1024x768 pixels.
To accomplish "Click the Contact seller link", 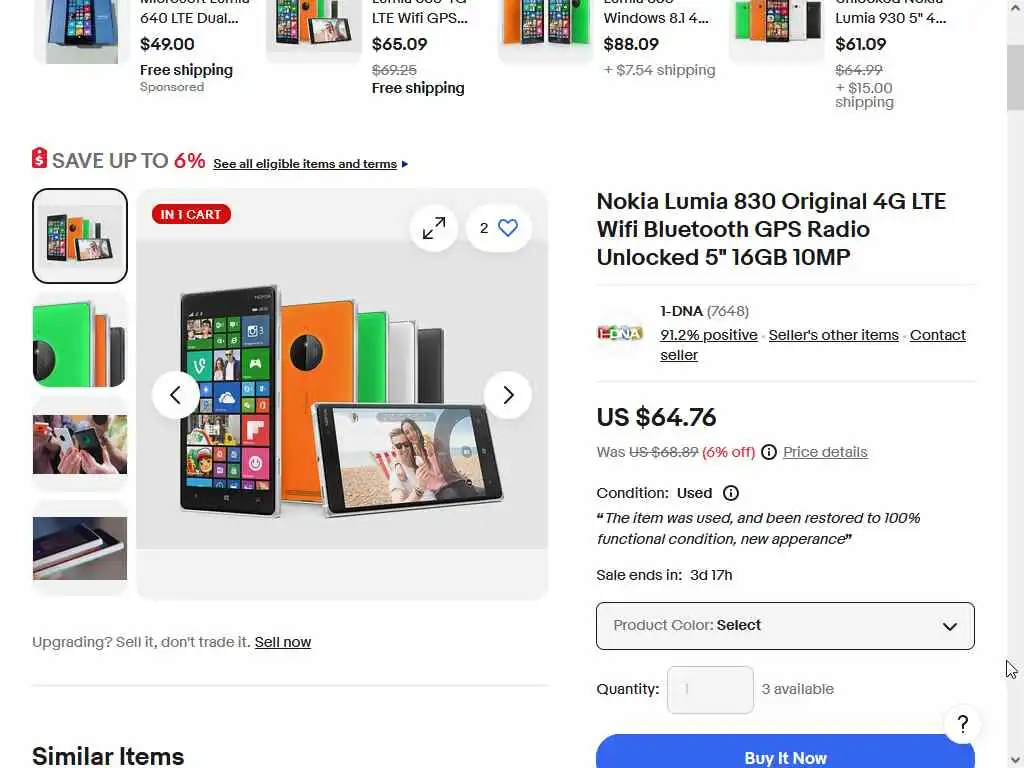I will [937, 335].
